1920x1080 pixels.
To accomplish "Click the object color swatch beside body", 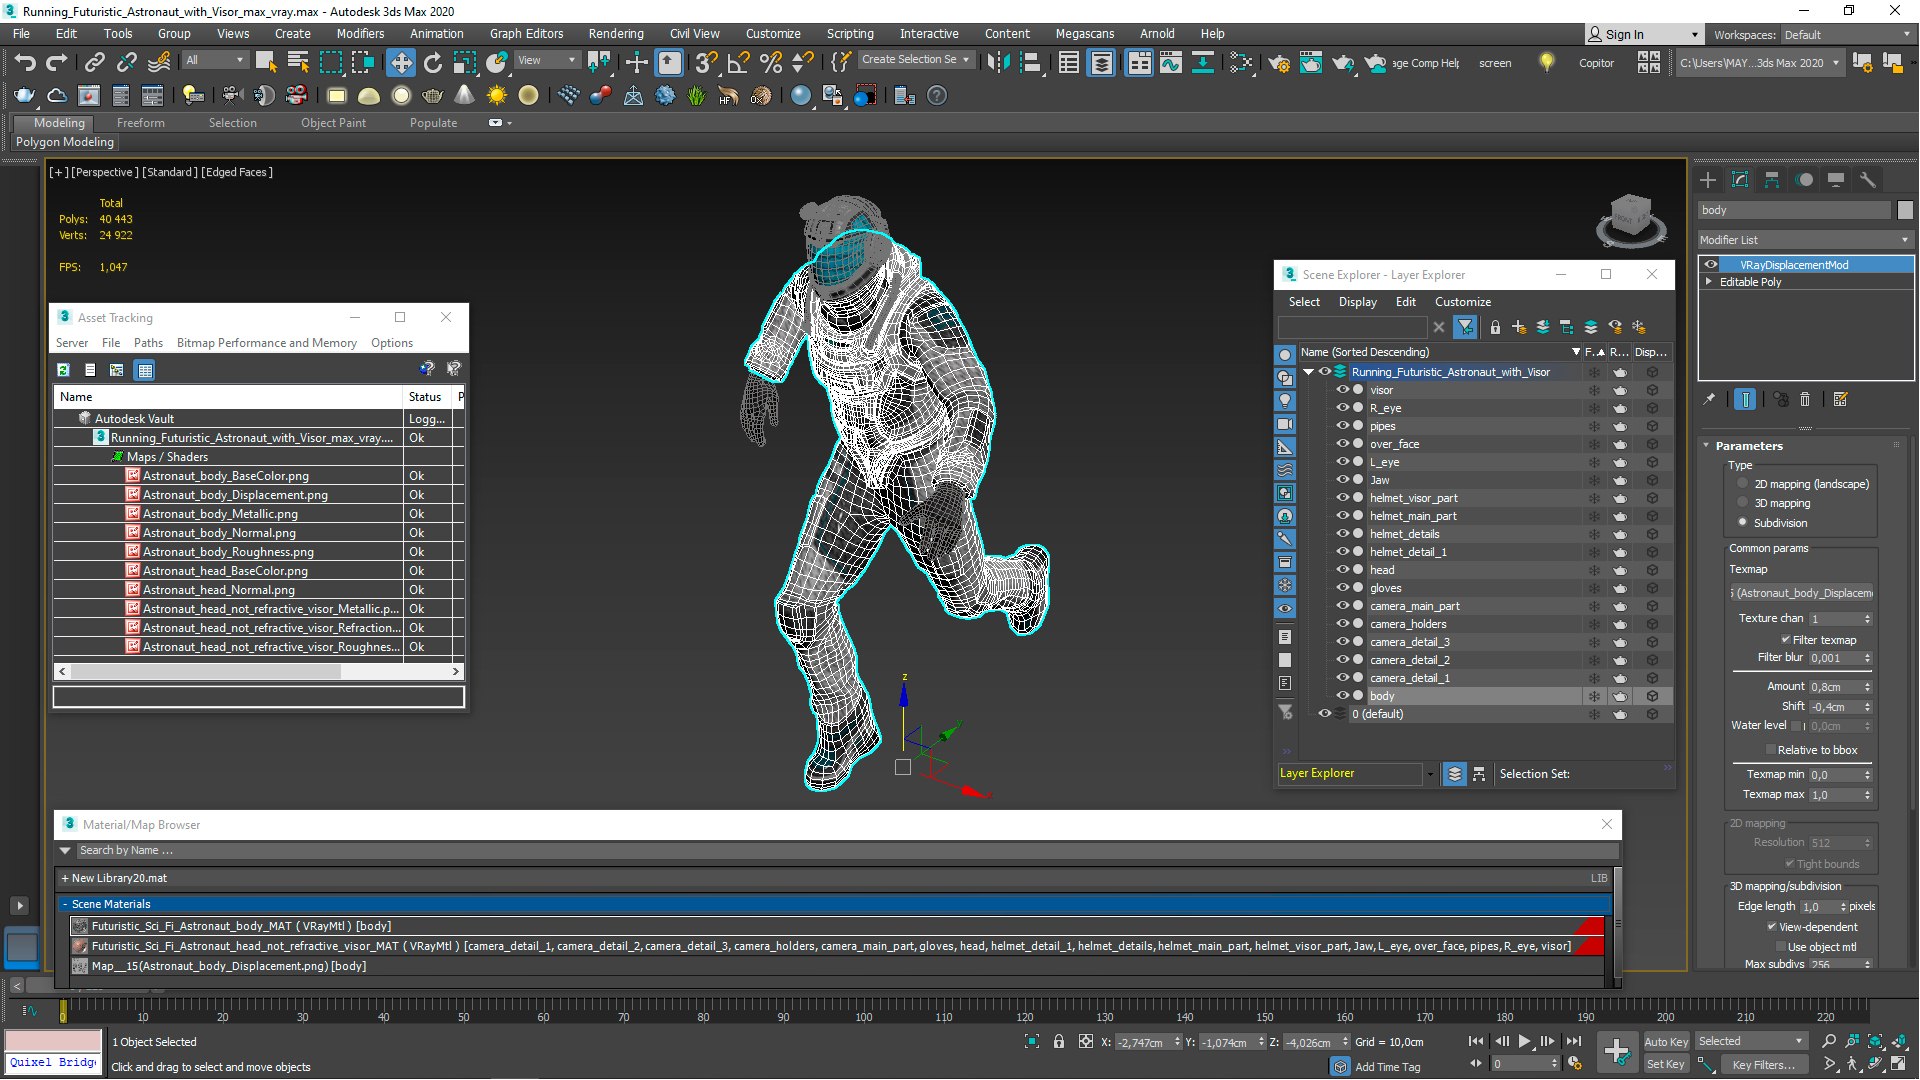I will coord(1905,210).
